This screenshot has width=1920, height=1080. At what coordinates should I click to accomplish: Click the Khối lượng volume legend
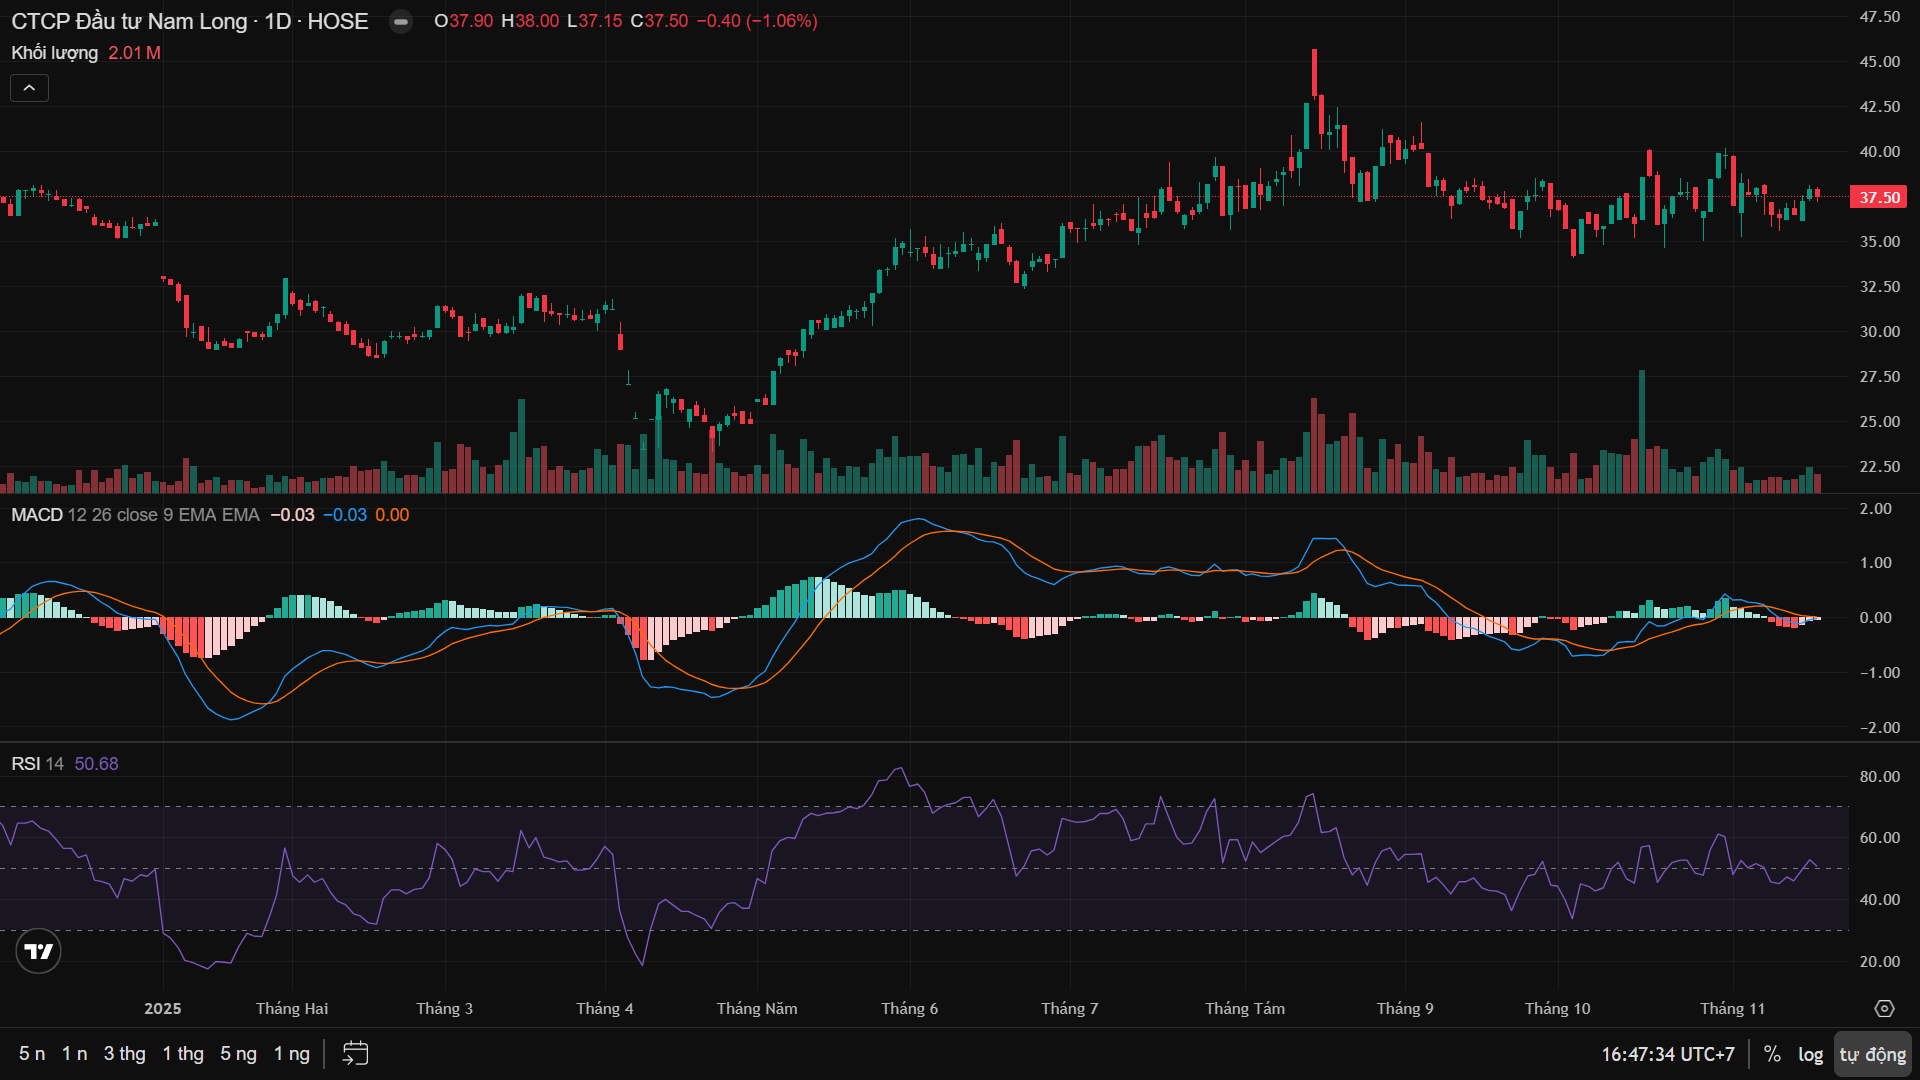[54, 53]
